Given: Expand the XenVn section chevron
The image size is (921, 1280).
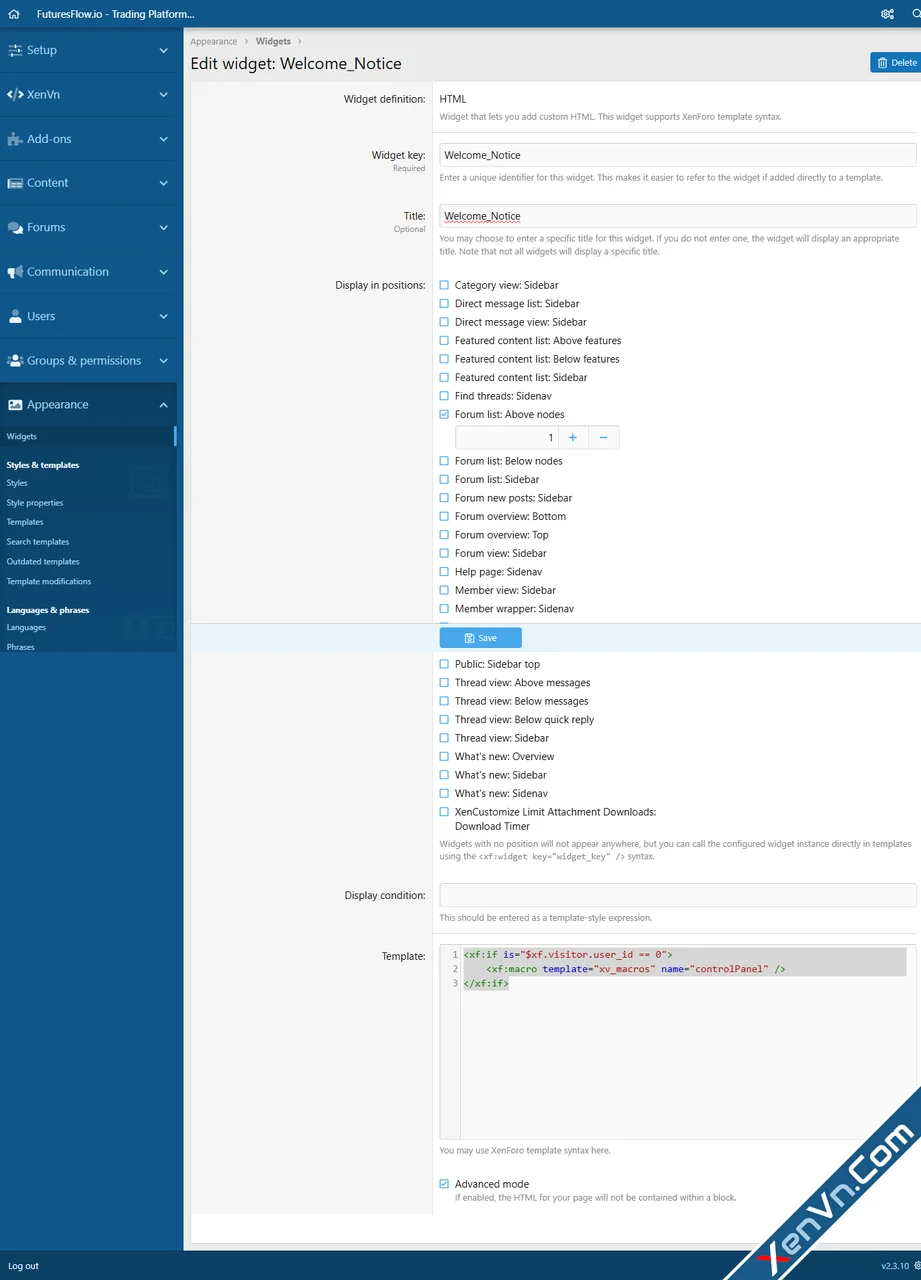Looking at the screenshot, I should (x=164, y=94).
